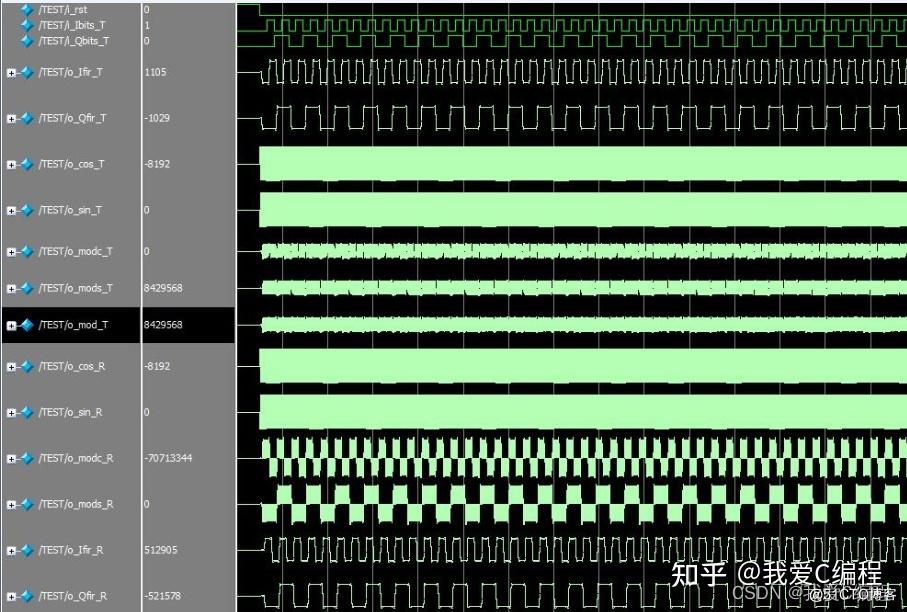The height and width of the screenshot is (612, 907).
Task: Click the o_Qfir_R value -521578
Action: (163, 596)
